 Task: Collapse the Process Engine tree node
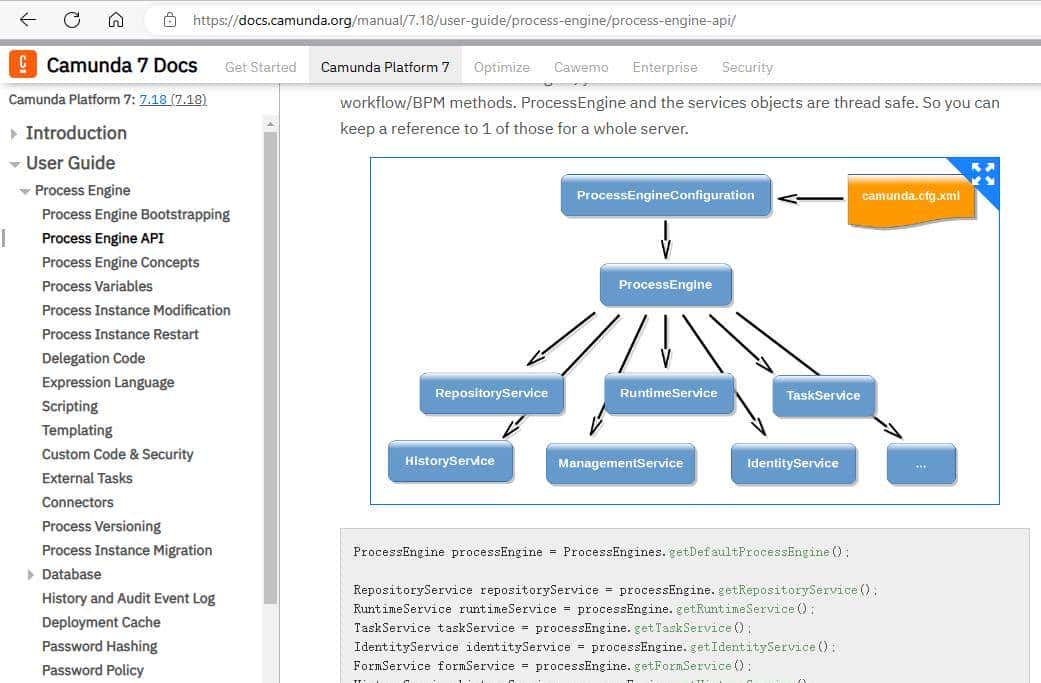point(25,191)
